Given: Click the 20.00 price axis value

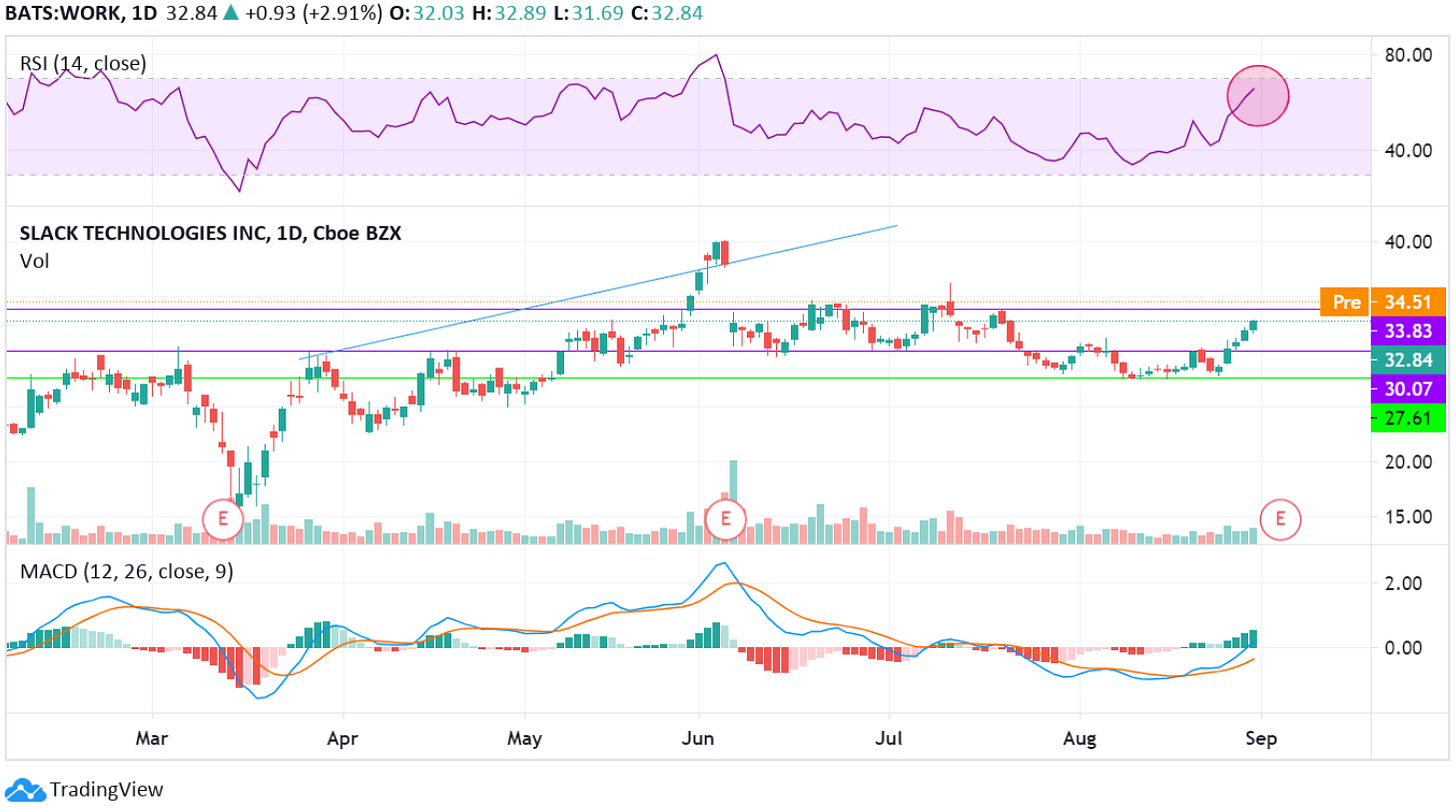Looking at the screenshot, I should pyautogui.click(x=1409, y=461).
